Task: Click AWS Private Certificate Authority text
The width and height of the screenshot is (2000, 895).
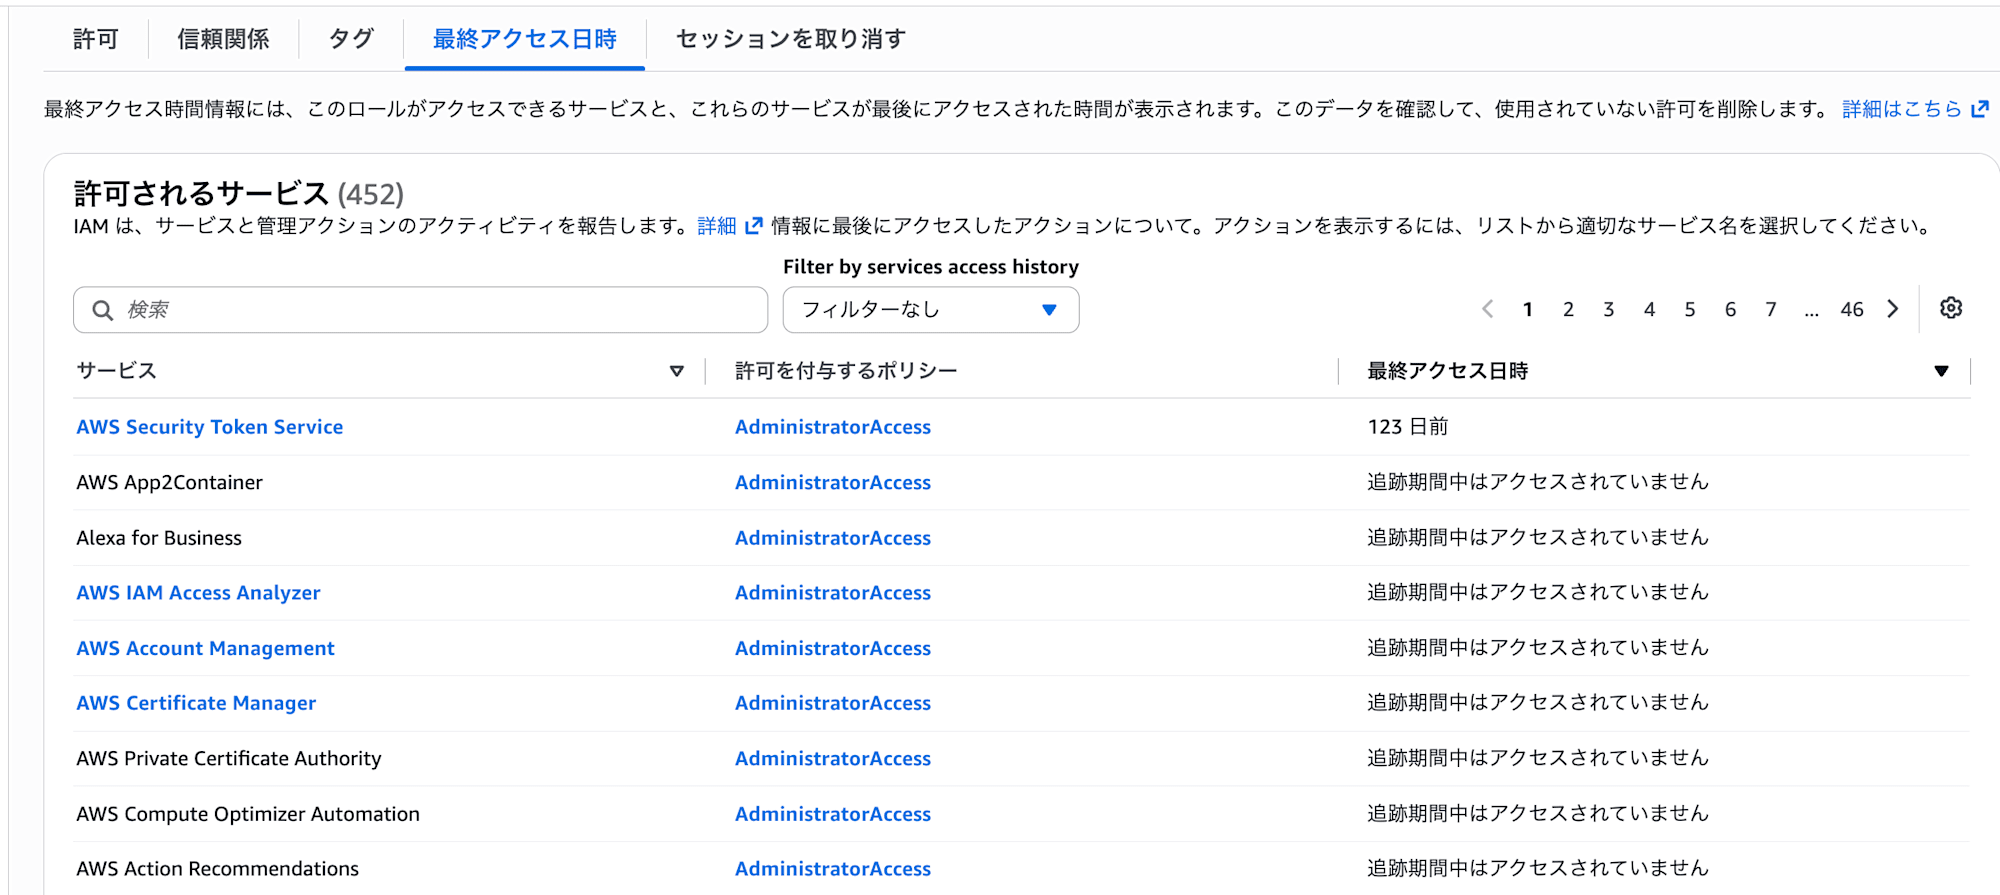Action: 229,759
